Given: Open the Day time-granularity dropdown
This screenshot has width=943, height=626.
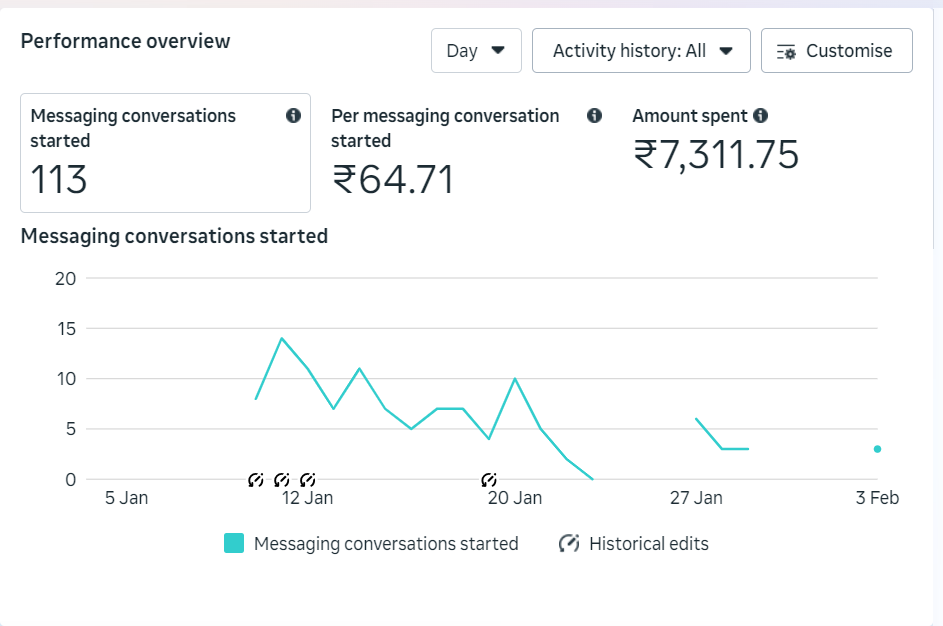Looking at the screenshot, I should (476, 51).
